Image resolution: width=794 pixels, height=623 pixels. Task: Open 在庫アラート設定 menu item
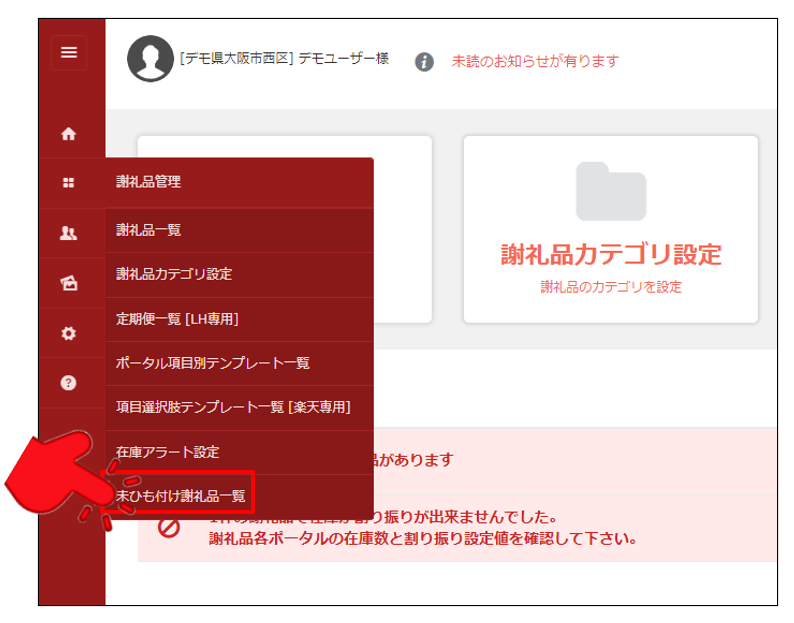click(x=167, y=452)
